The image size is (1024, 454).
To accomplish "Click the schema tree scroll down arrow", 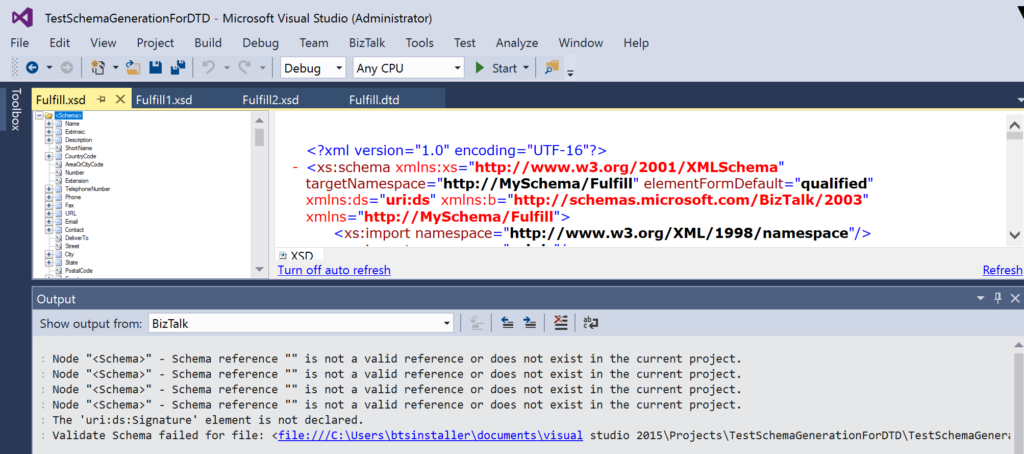I will tap(259, 269).
